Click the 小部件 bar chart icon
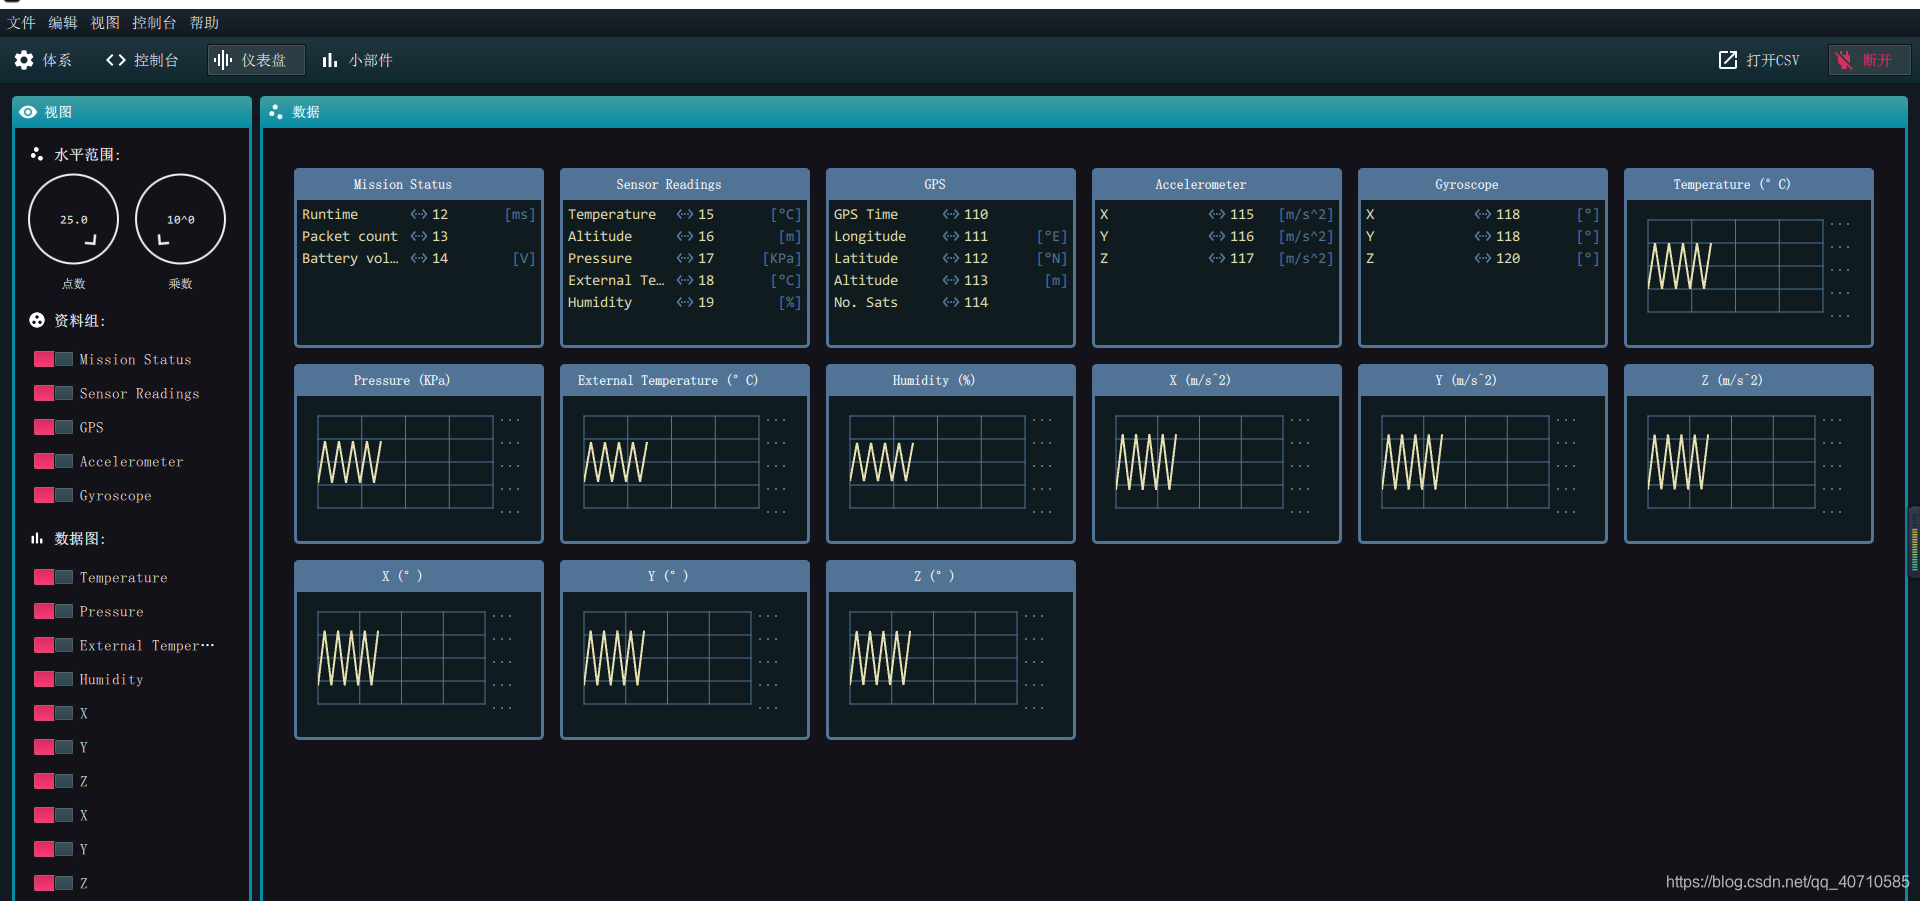The width and height of the screenshot is (1920, 901). 330,60
